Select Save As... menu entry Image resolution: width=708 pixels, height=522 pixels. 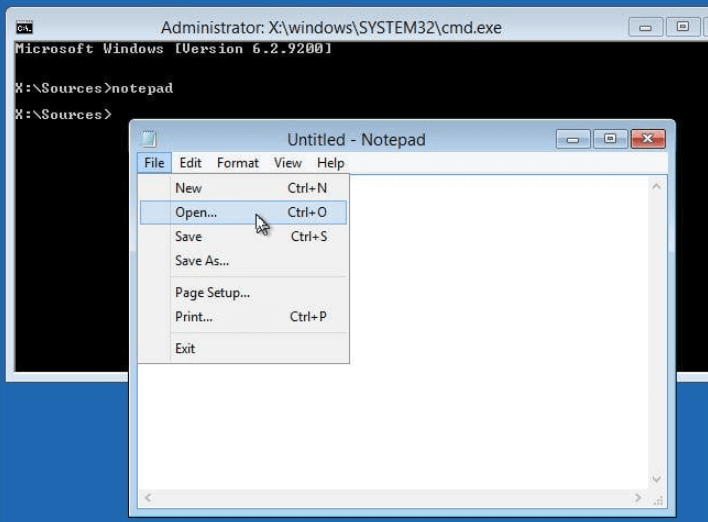pyautogui.click(x=243, y=261)
